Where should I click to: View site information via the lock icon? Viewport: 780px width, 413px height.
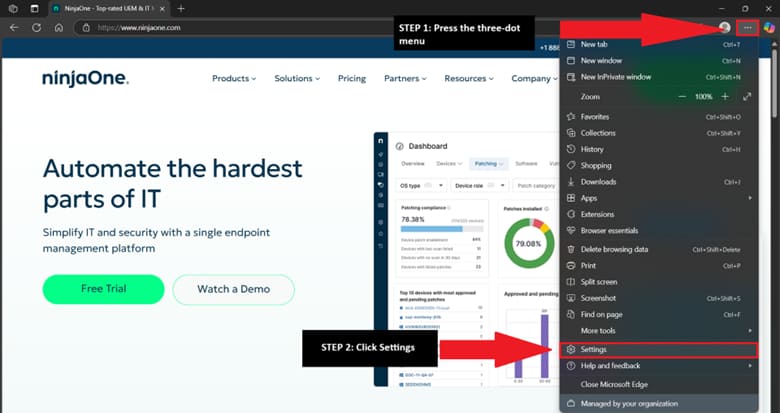click(86, 28)
